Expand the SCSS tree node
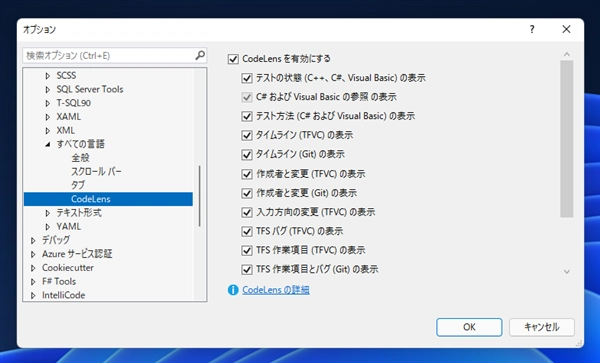 click(47, 76)
